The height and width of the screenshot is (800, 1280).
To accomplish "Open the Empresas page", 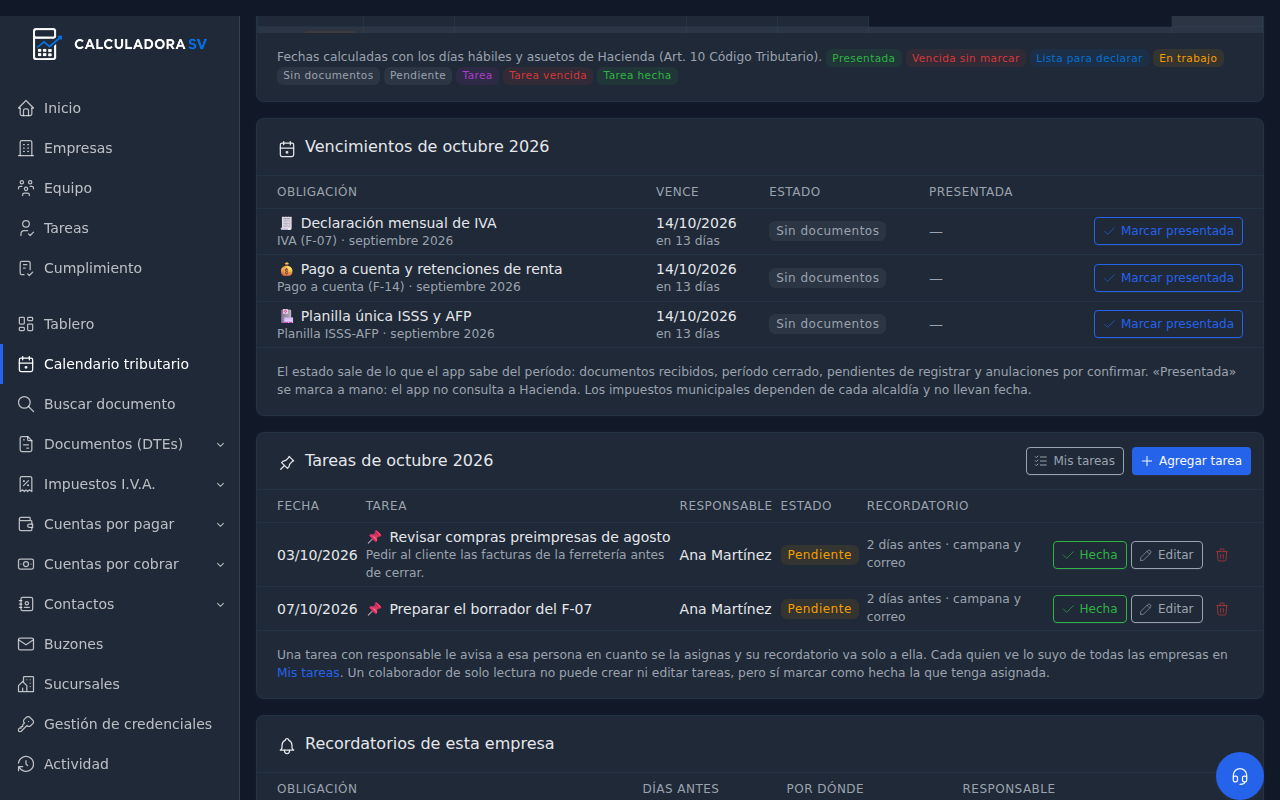I will [120, 148].
